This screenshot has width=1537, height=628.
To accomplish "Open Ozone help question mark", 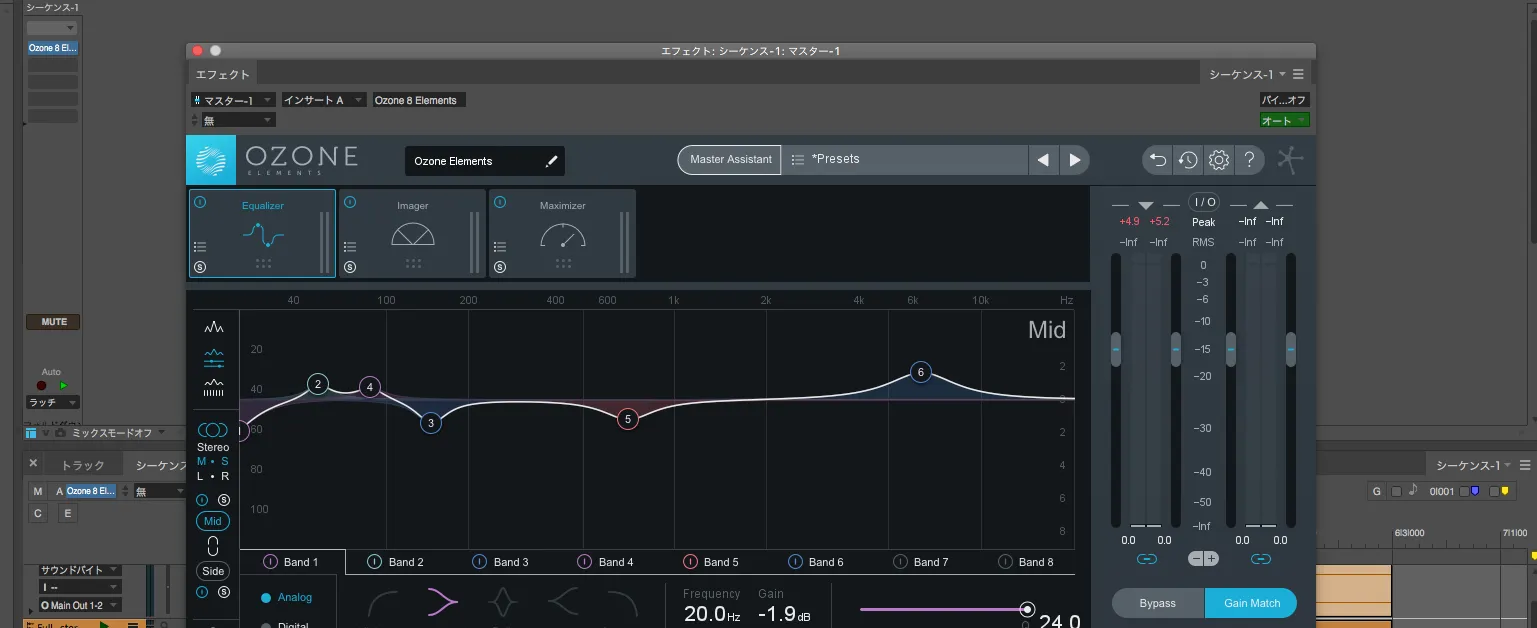I will click(x=1249, y=159).
